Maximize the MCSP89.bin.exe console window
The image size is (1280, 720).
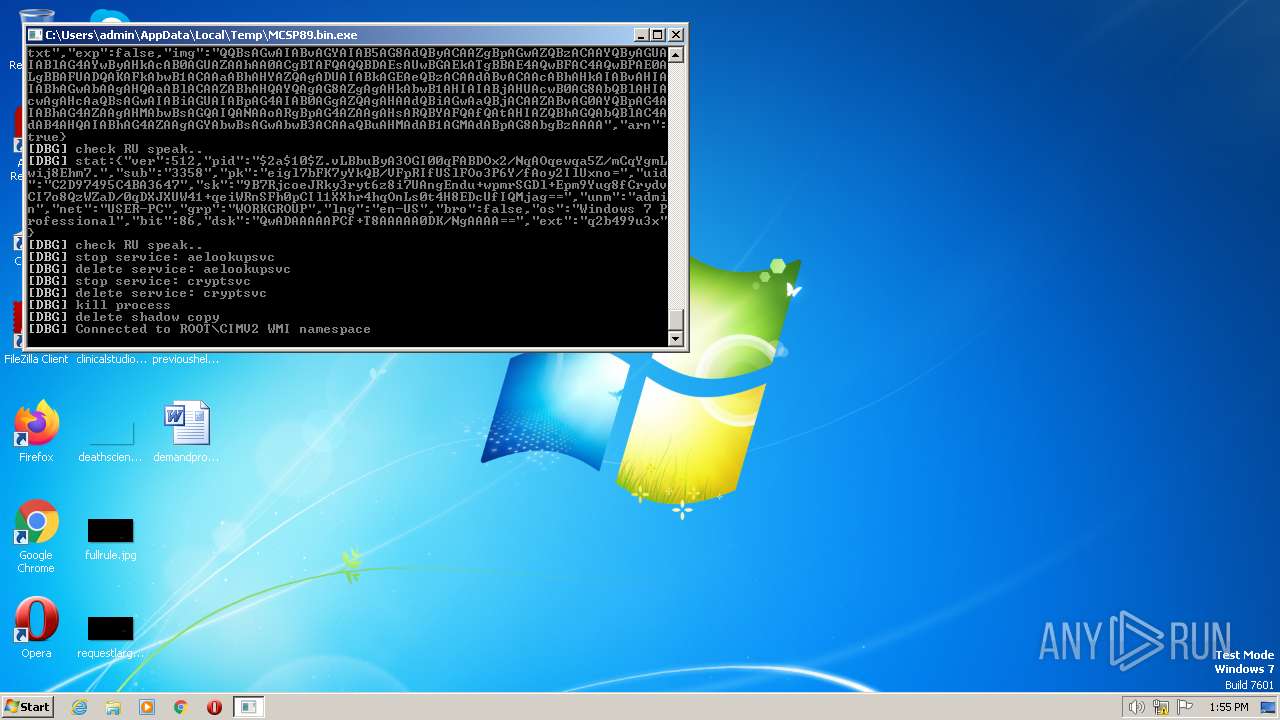point(658,35)
